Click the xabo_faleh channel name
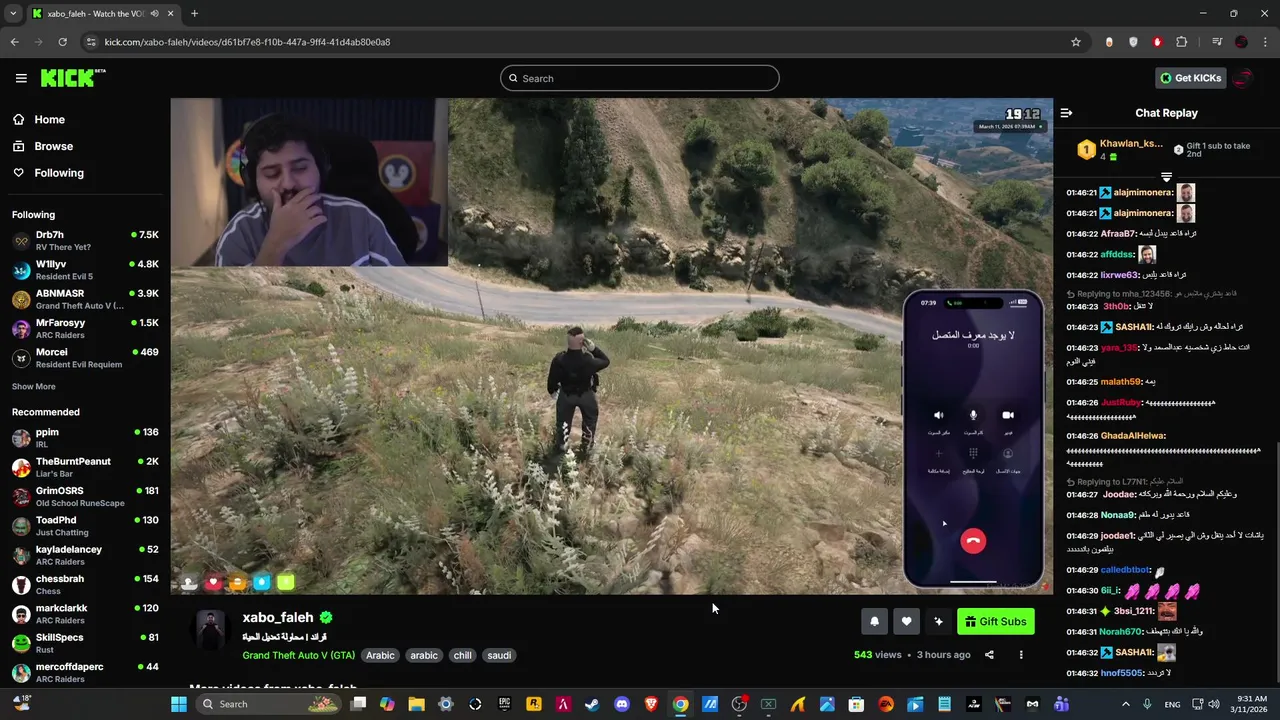This screenshot has height=720, width=1280. point(278,617)
